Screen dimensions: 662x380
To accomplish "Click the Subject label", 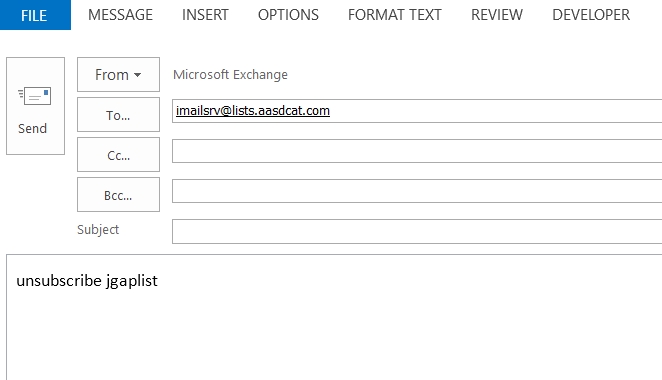I will [x=98, y=230].
